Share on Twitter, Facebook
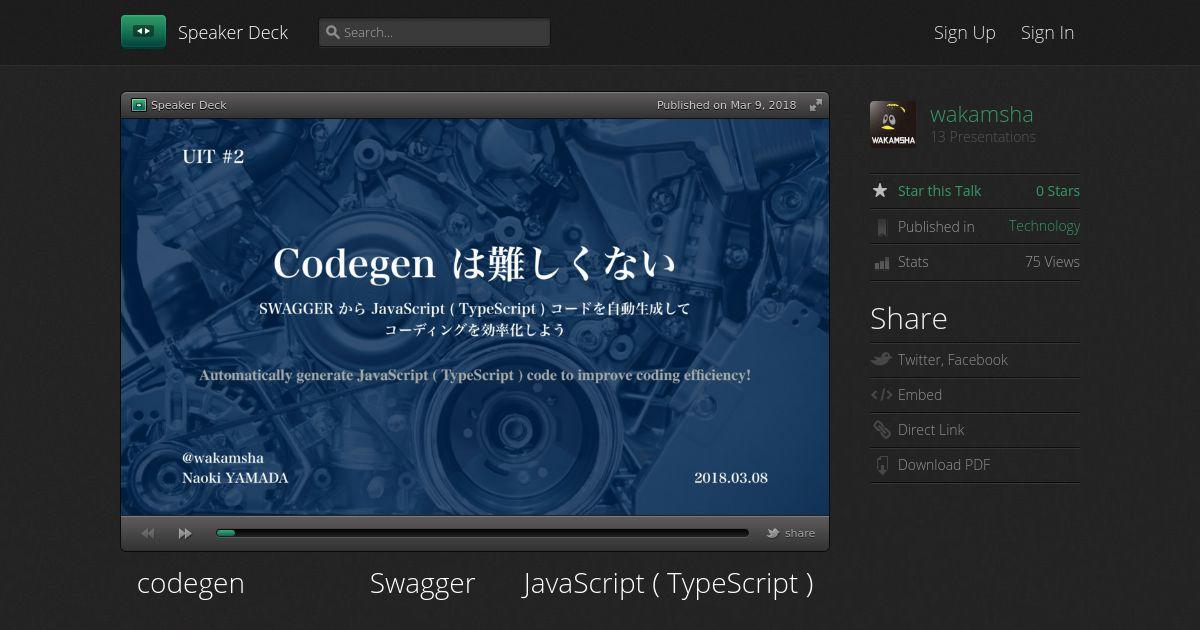 tap(952, 360)
